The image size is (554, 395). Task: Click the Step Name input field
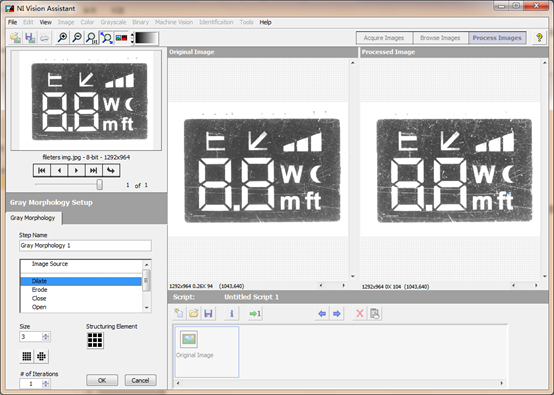[85, 246]
